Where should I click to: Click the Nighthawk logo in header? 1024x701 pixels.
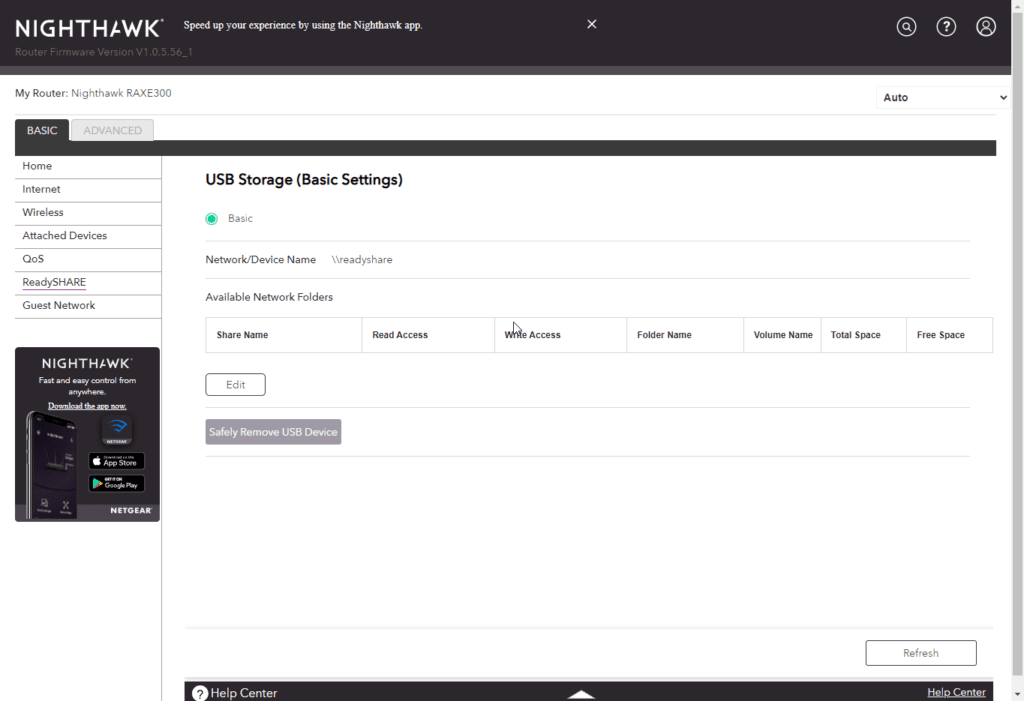coord(90,29)
